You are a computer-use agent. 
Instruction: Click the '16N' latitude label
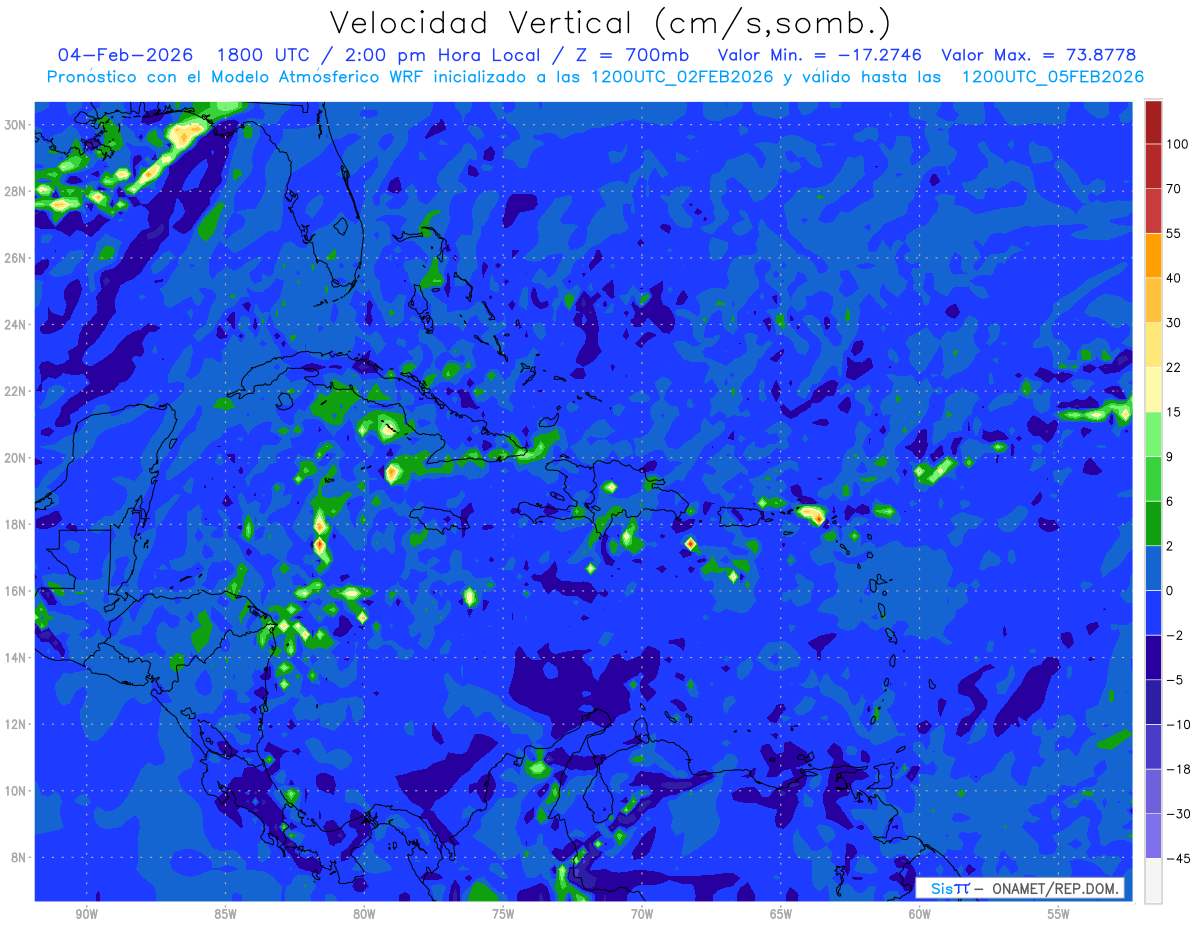coord(17,591)
